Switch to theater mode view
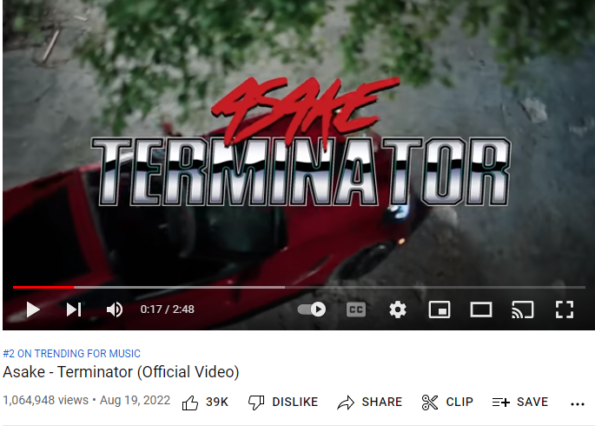 click(481, 310)
